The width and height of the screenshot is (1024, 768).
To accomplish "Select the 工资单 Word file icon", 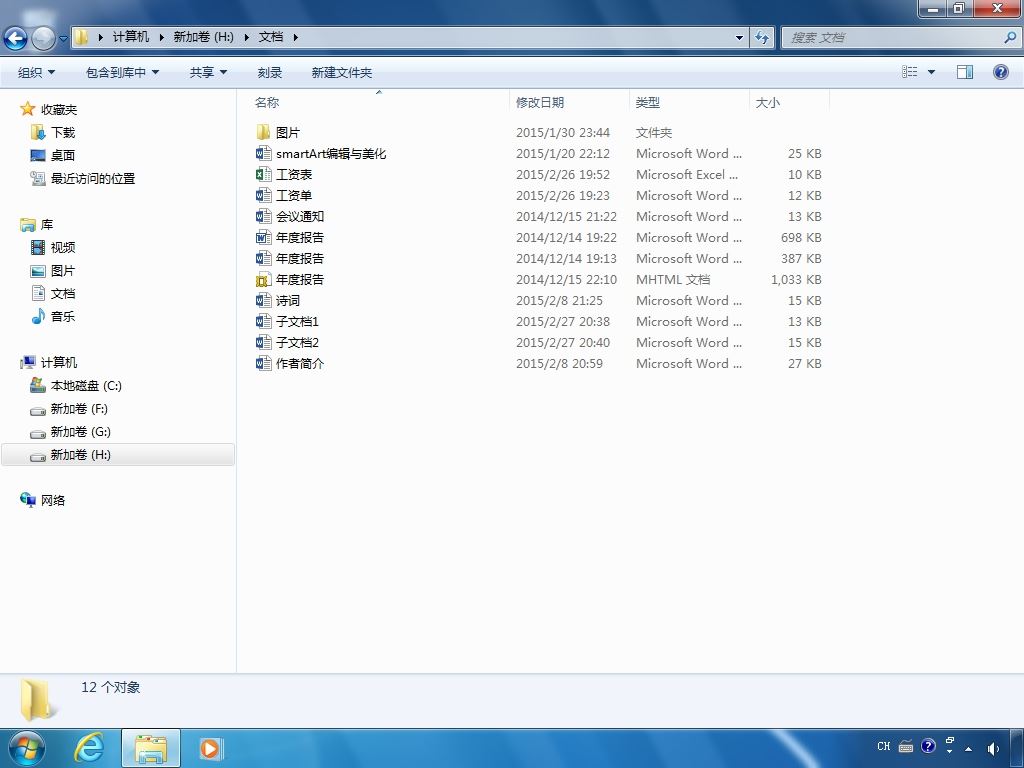I will click(263, 195).
